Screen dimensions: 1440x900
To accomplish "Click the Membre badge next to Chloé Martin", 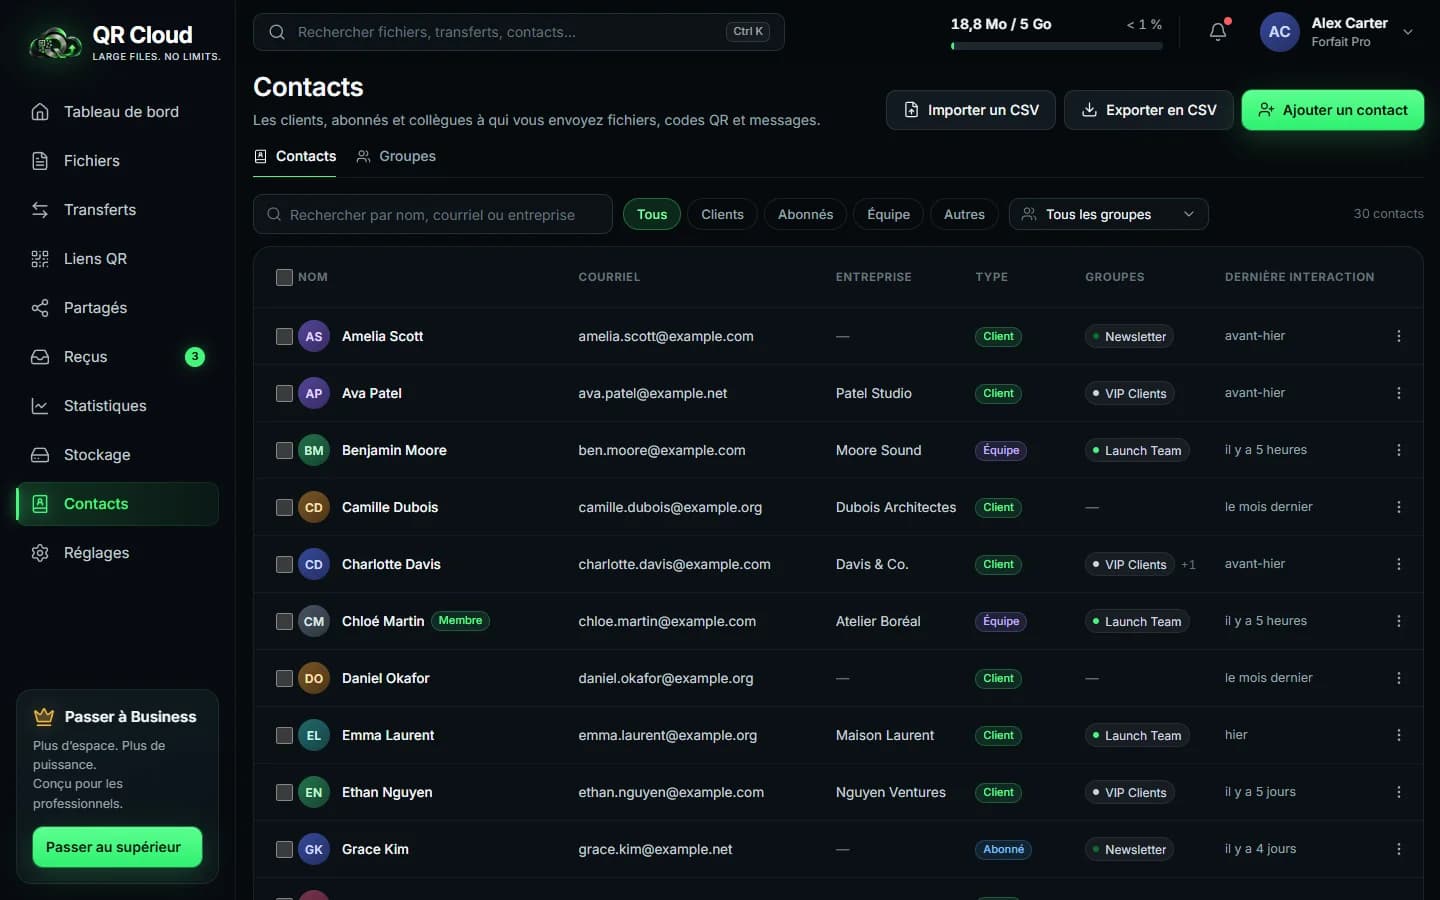I will coord(460,621).
